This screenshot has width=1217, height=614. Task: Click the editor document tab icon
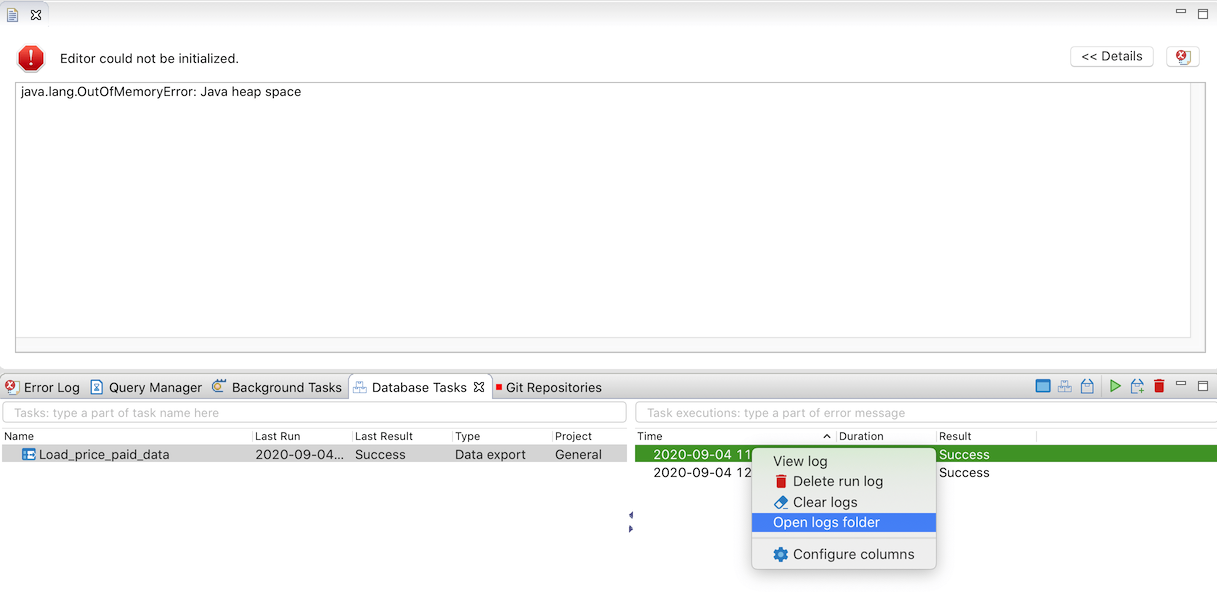(12, 15)
